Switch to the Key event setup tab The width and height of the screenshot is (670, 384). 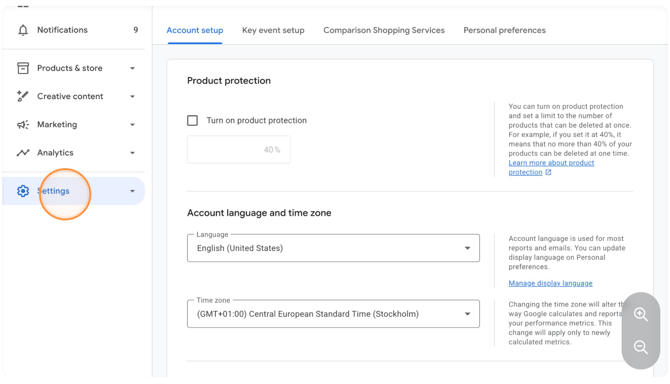coord(273,30)
